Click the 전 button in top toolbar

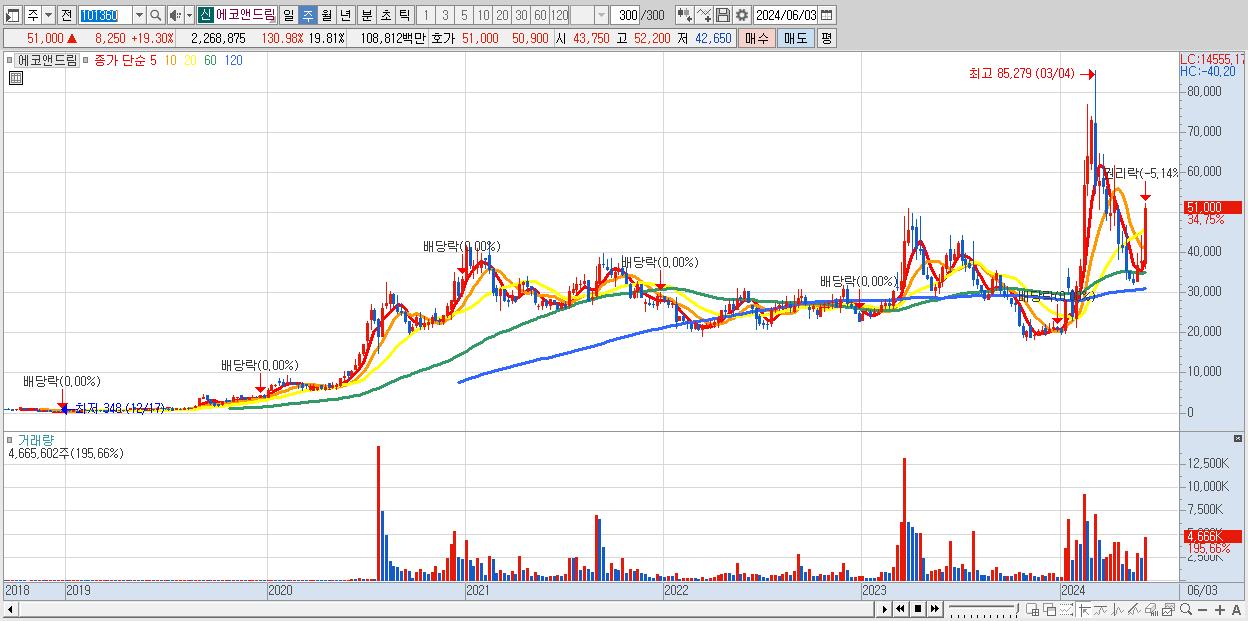66,15
